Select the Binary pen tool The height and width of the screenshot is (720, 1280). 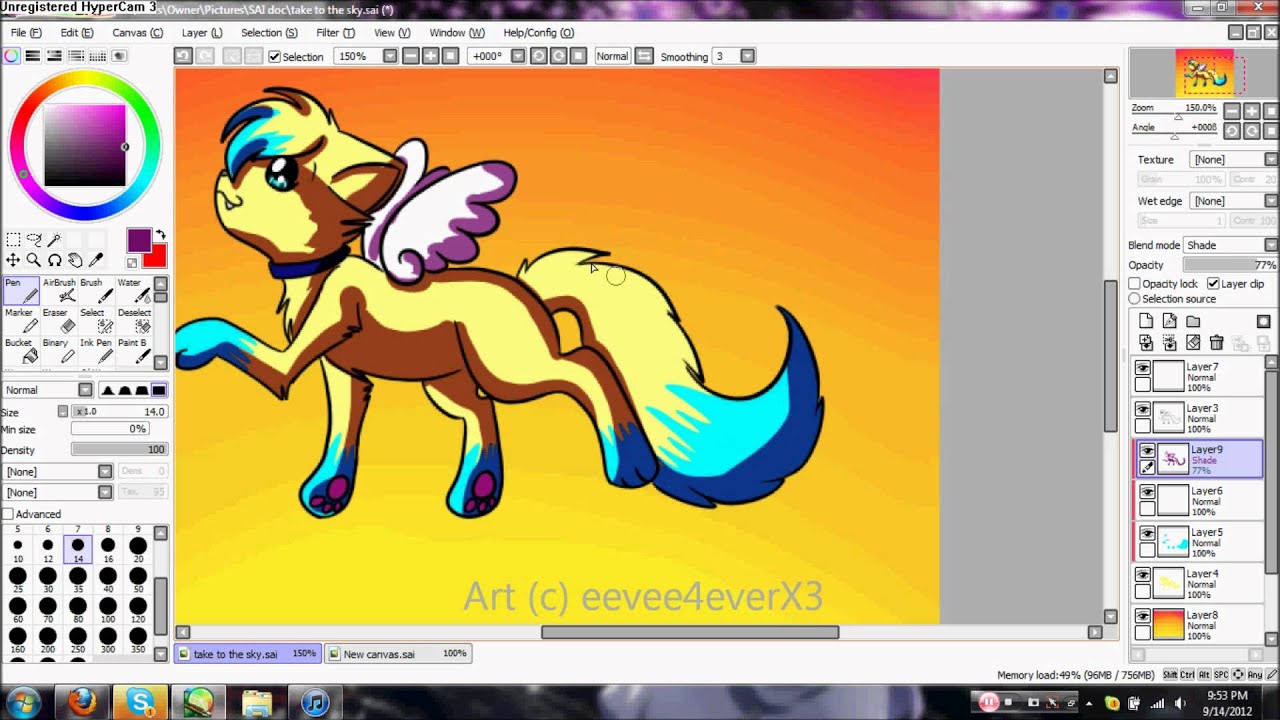(59, 351)
